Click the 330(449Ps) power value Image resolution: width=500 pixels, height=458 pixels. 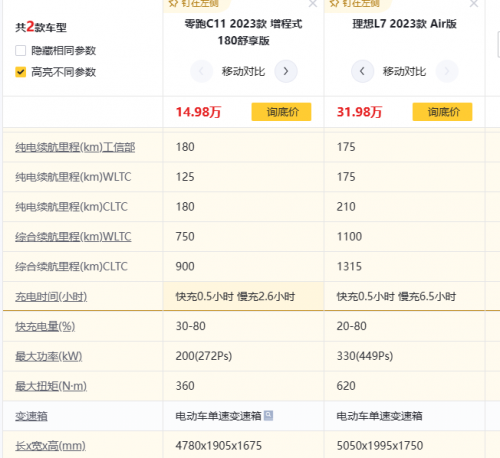click(365, 356)
